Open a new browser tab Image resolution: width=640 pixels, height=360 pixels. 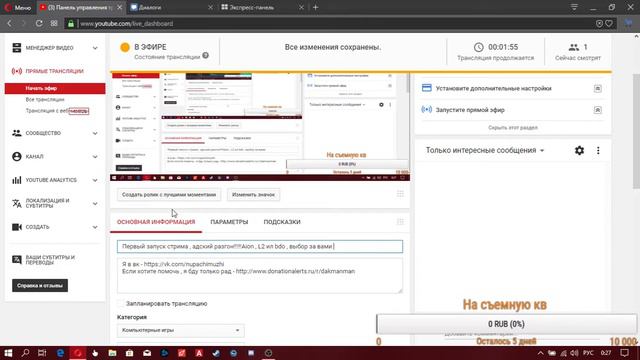tap(316, 7)
